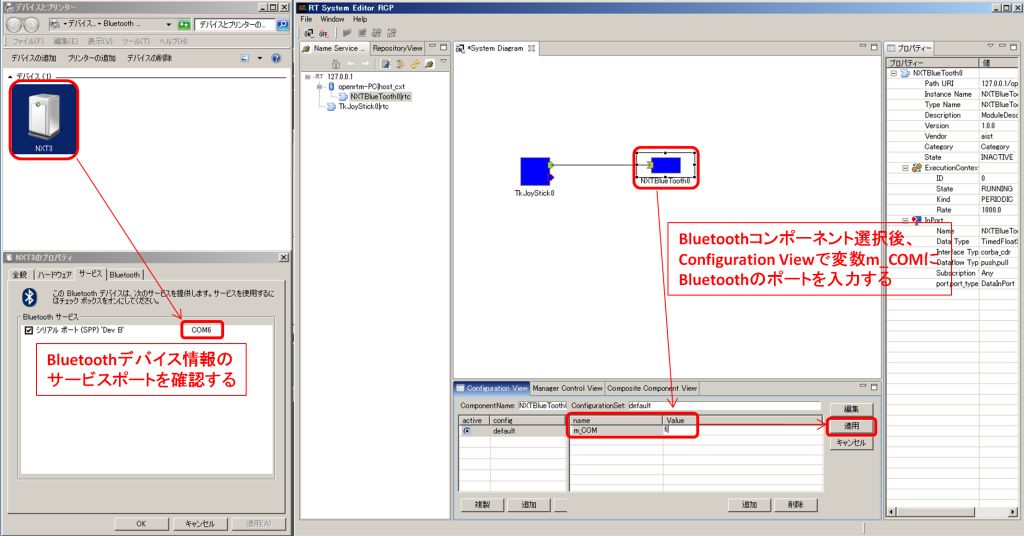This screenshot has width=1024, height=536.
Task: Open the File menu in RT System Editor
Action: [306, 20]
